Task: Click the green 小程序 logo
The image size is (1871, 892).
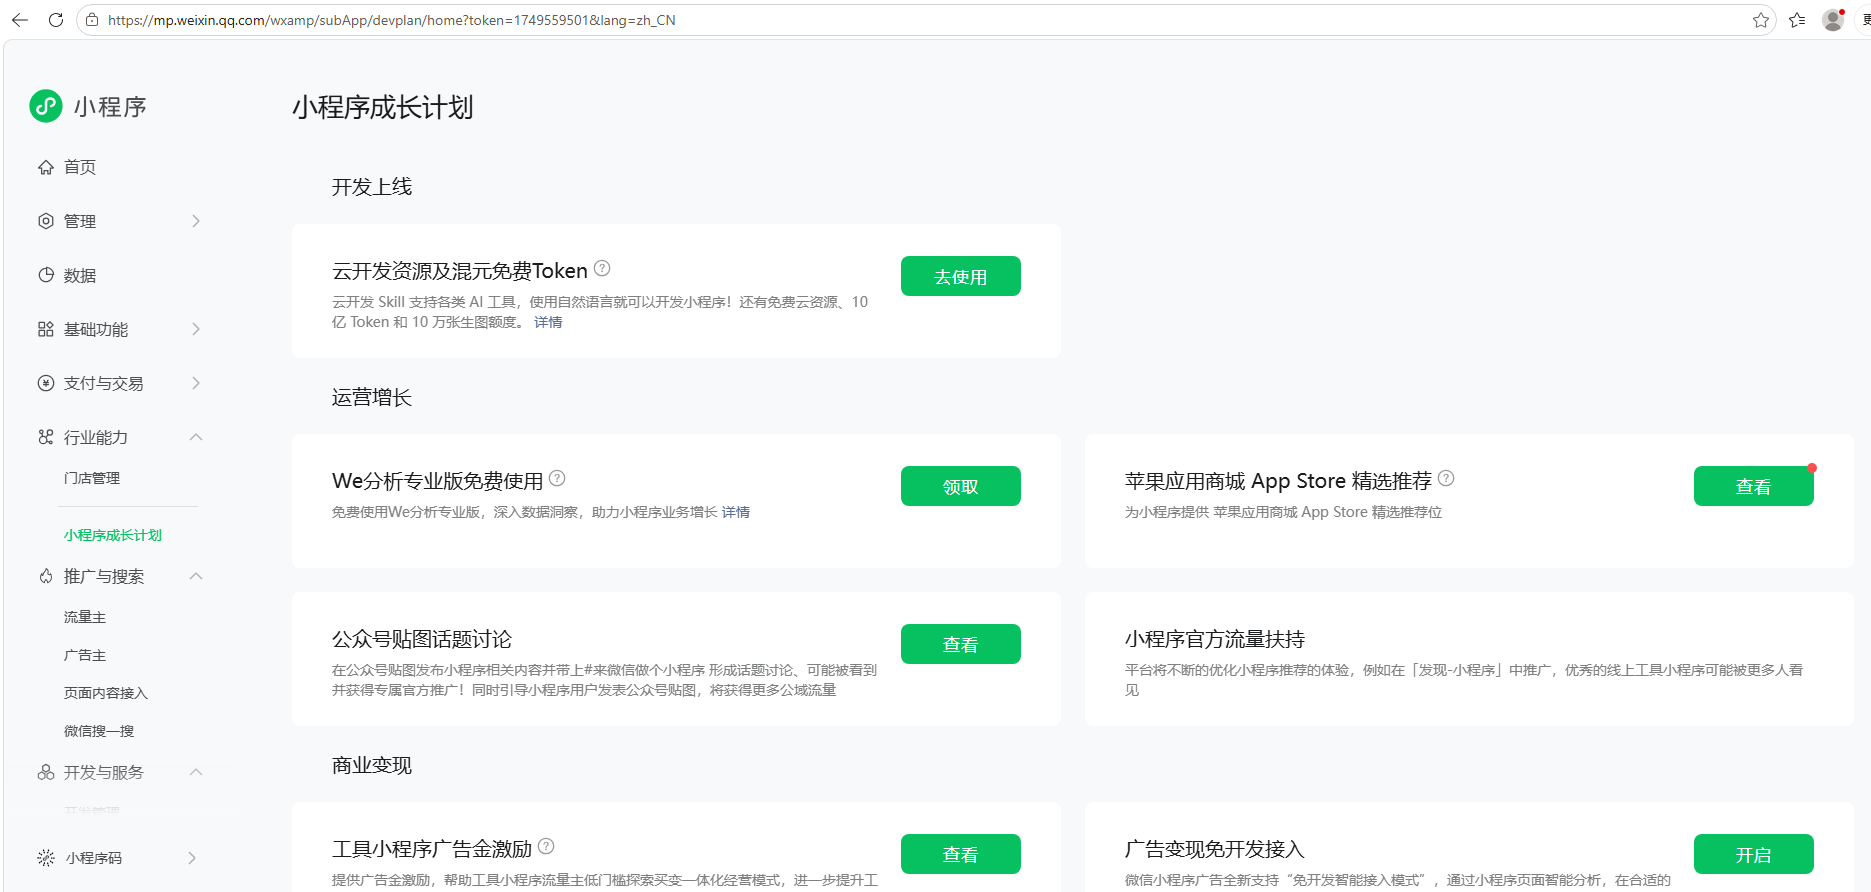Action: pyautogui.click(x=46, y=106)
